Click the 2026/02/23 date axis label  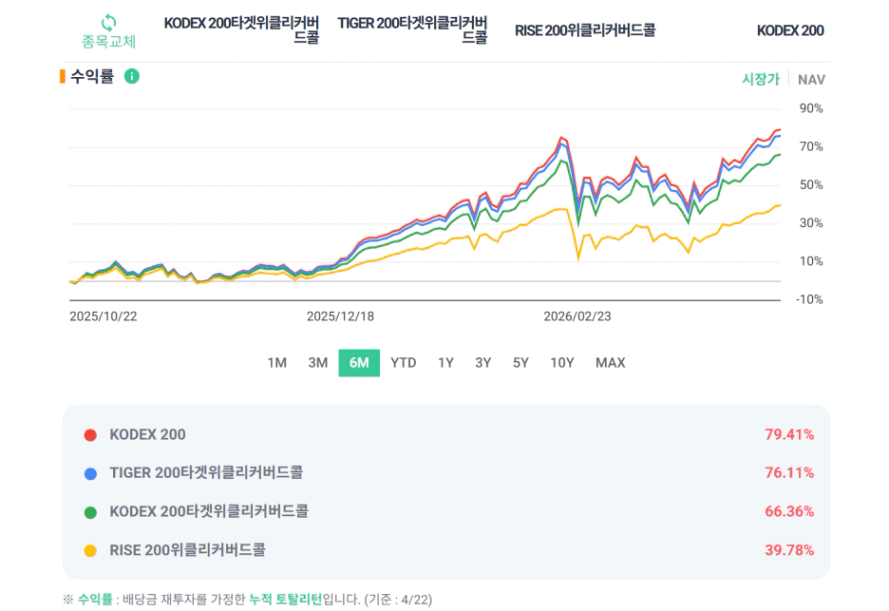[577, 316]
